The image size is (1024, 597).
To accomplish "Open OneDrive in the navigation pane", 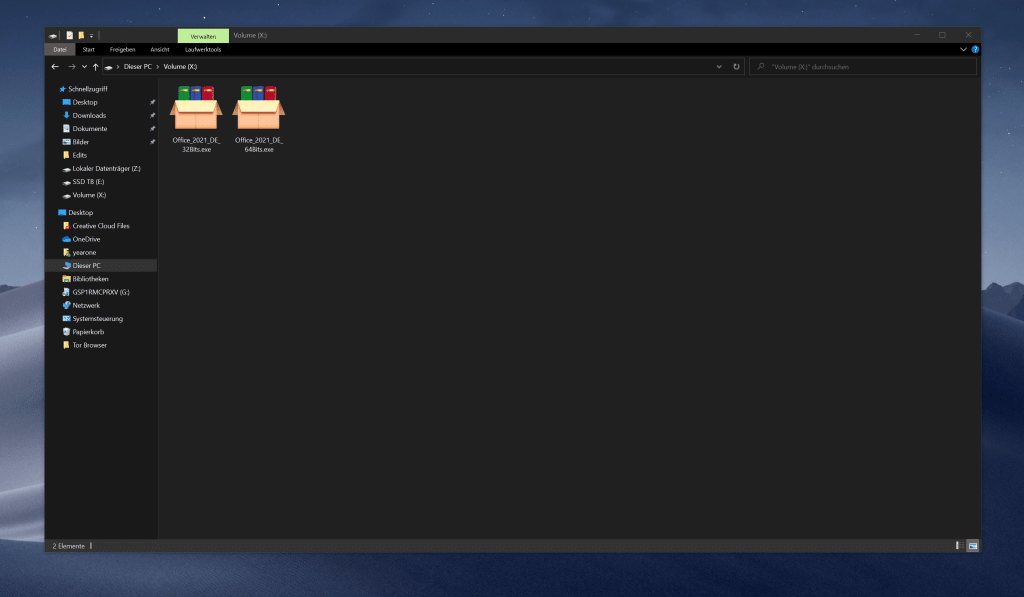I will pyautogui.click(x=86, y=239).
